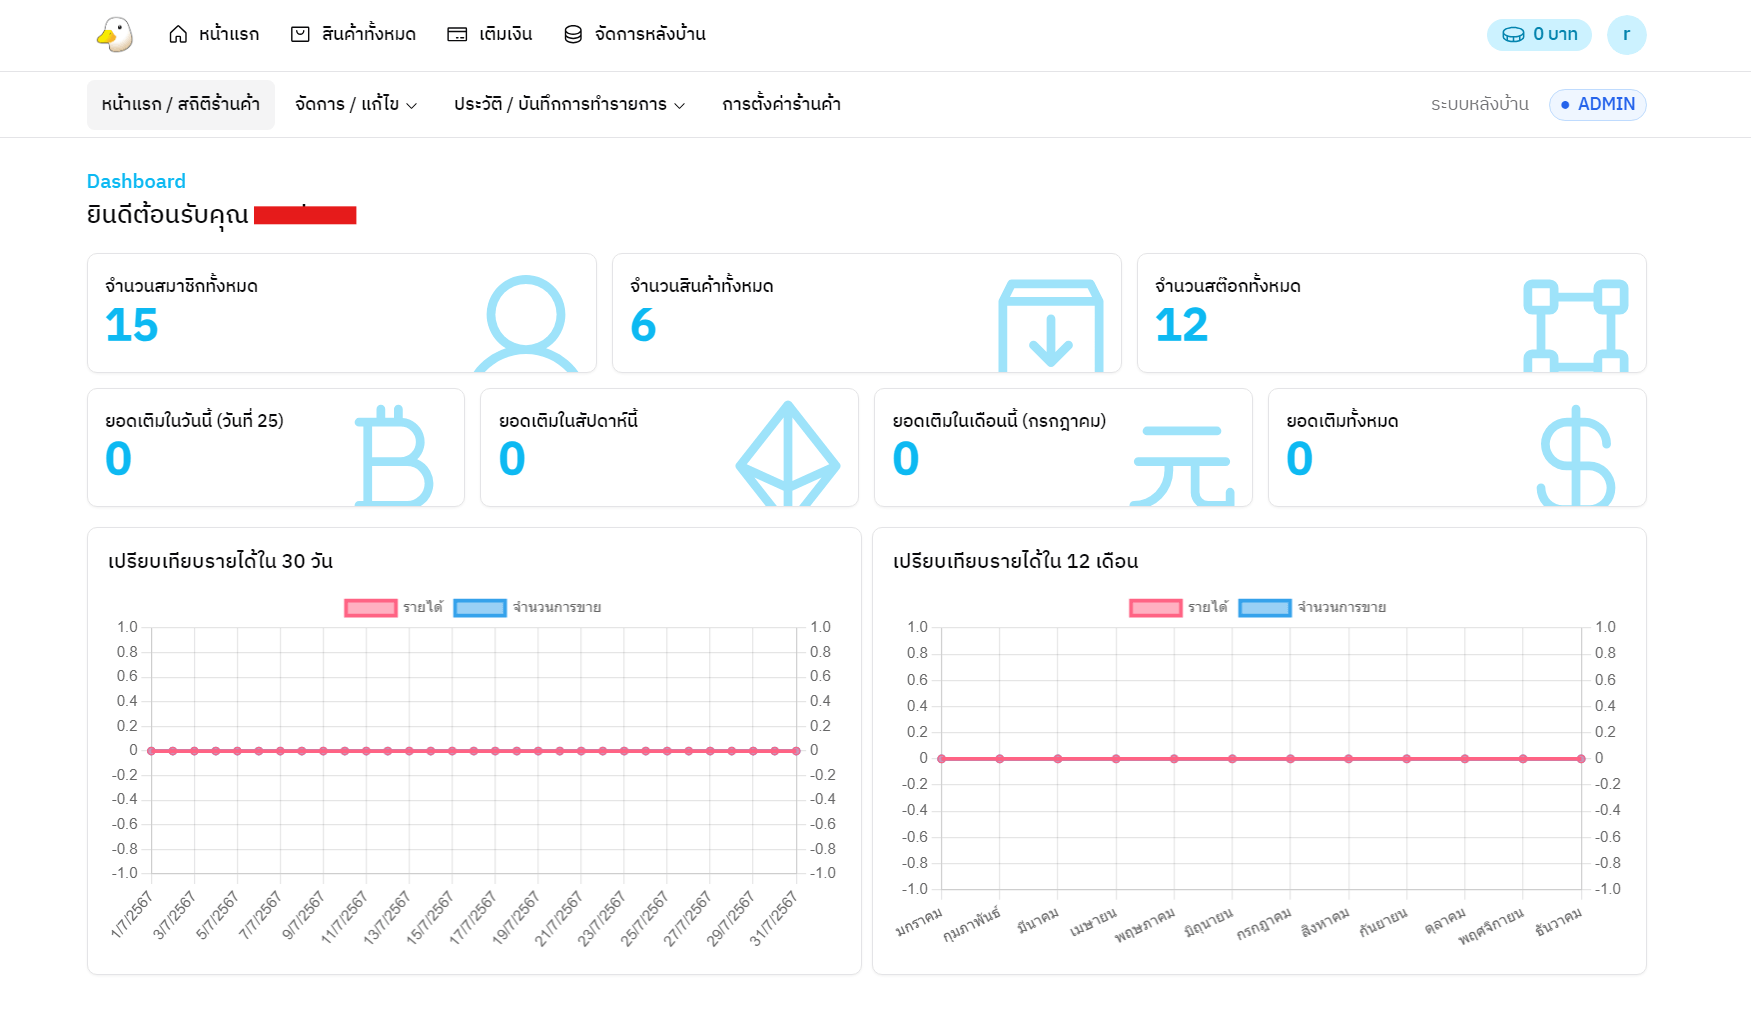Select หน้าแรก / สถิติร้านค้า tab
Viewport: 1751px width, 1026px height.
point(181,105)
